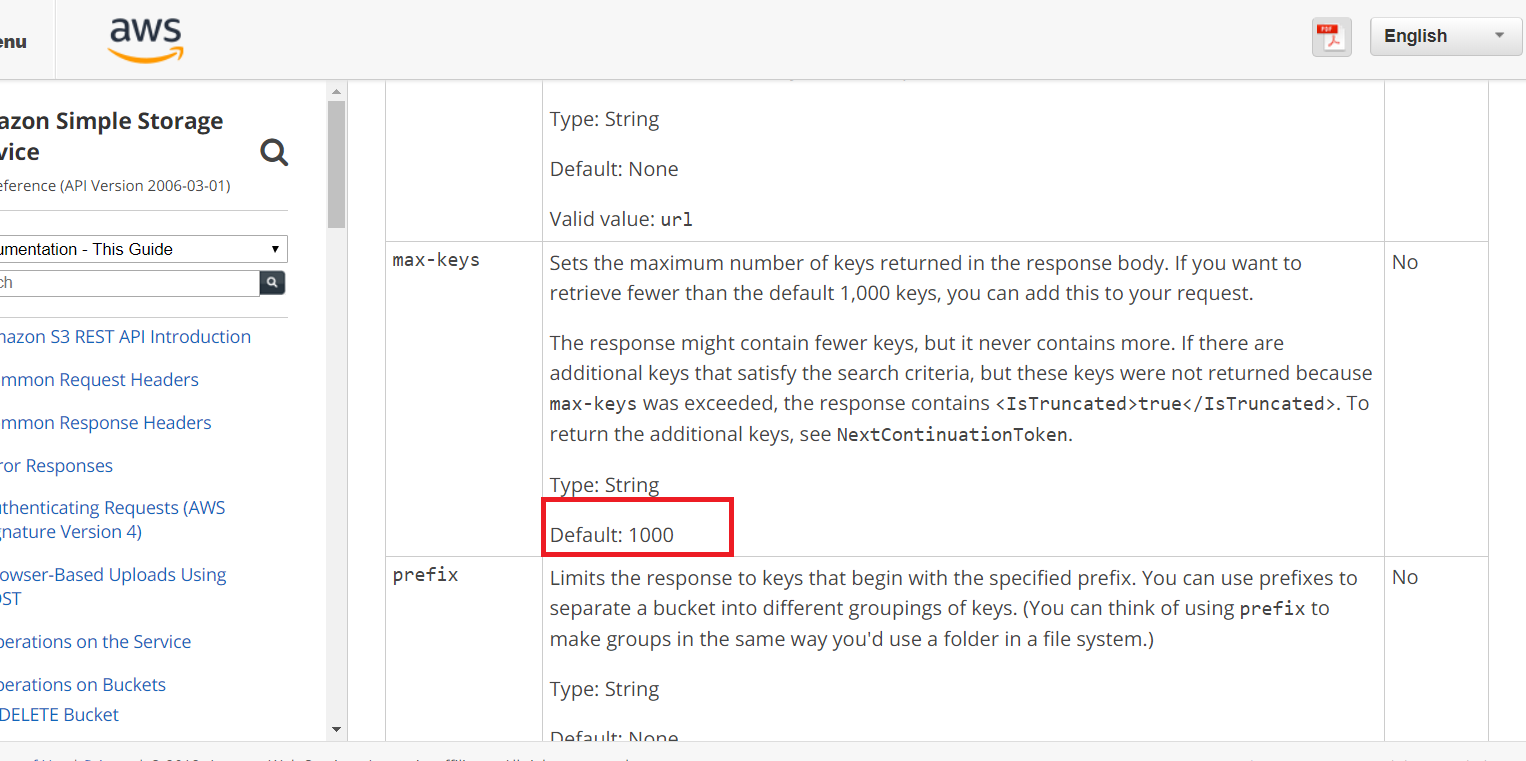The image size is (1526, 761).
Task: Click the scrollbar up arrow
Action: pyautogui.click(x=336, y=90)
